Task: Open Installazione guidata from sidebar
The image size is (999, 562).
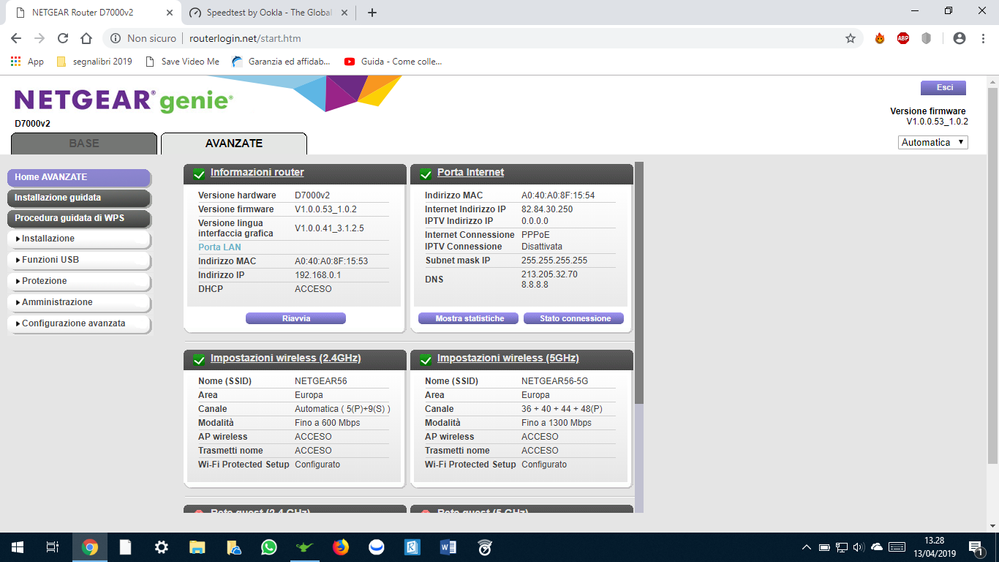Action: (79, 198)
